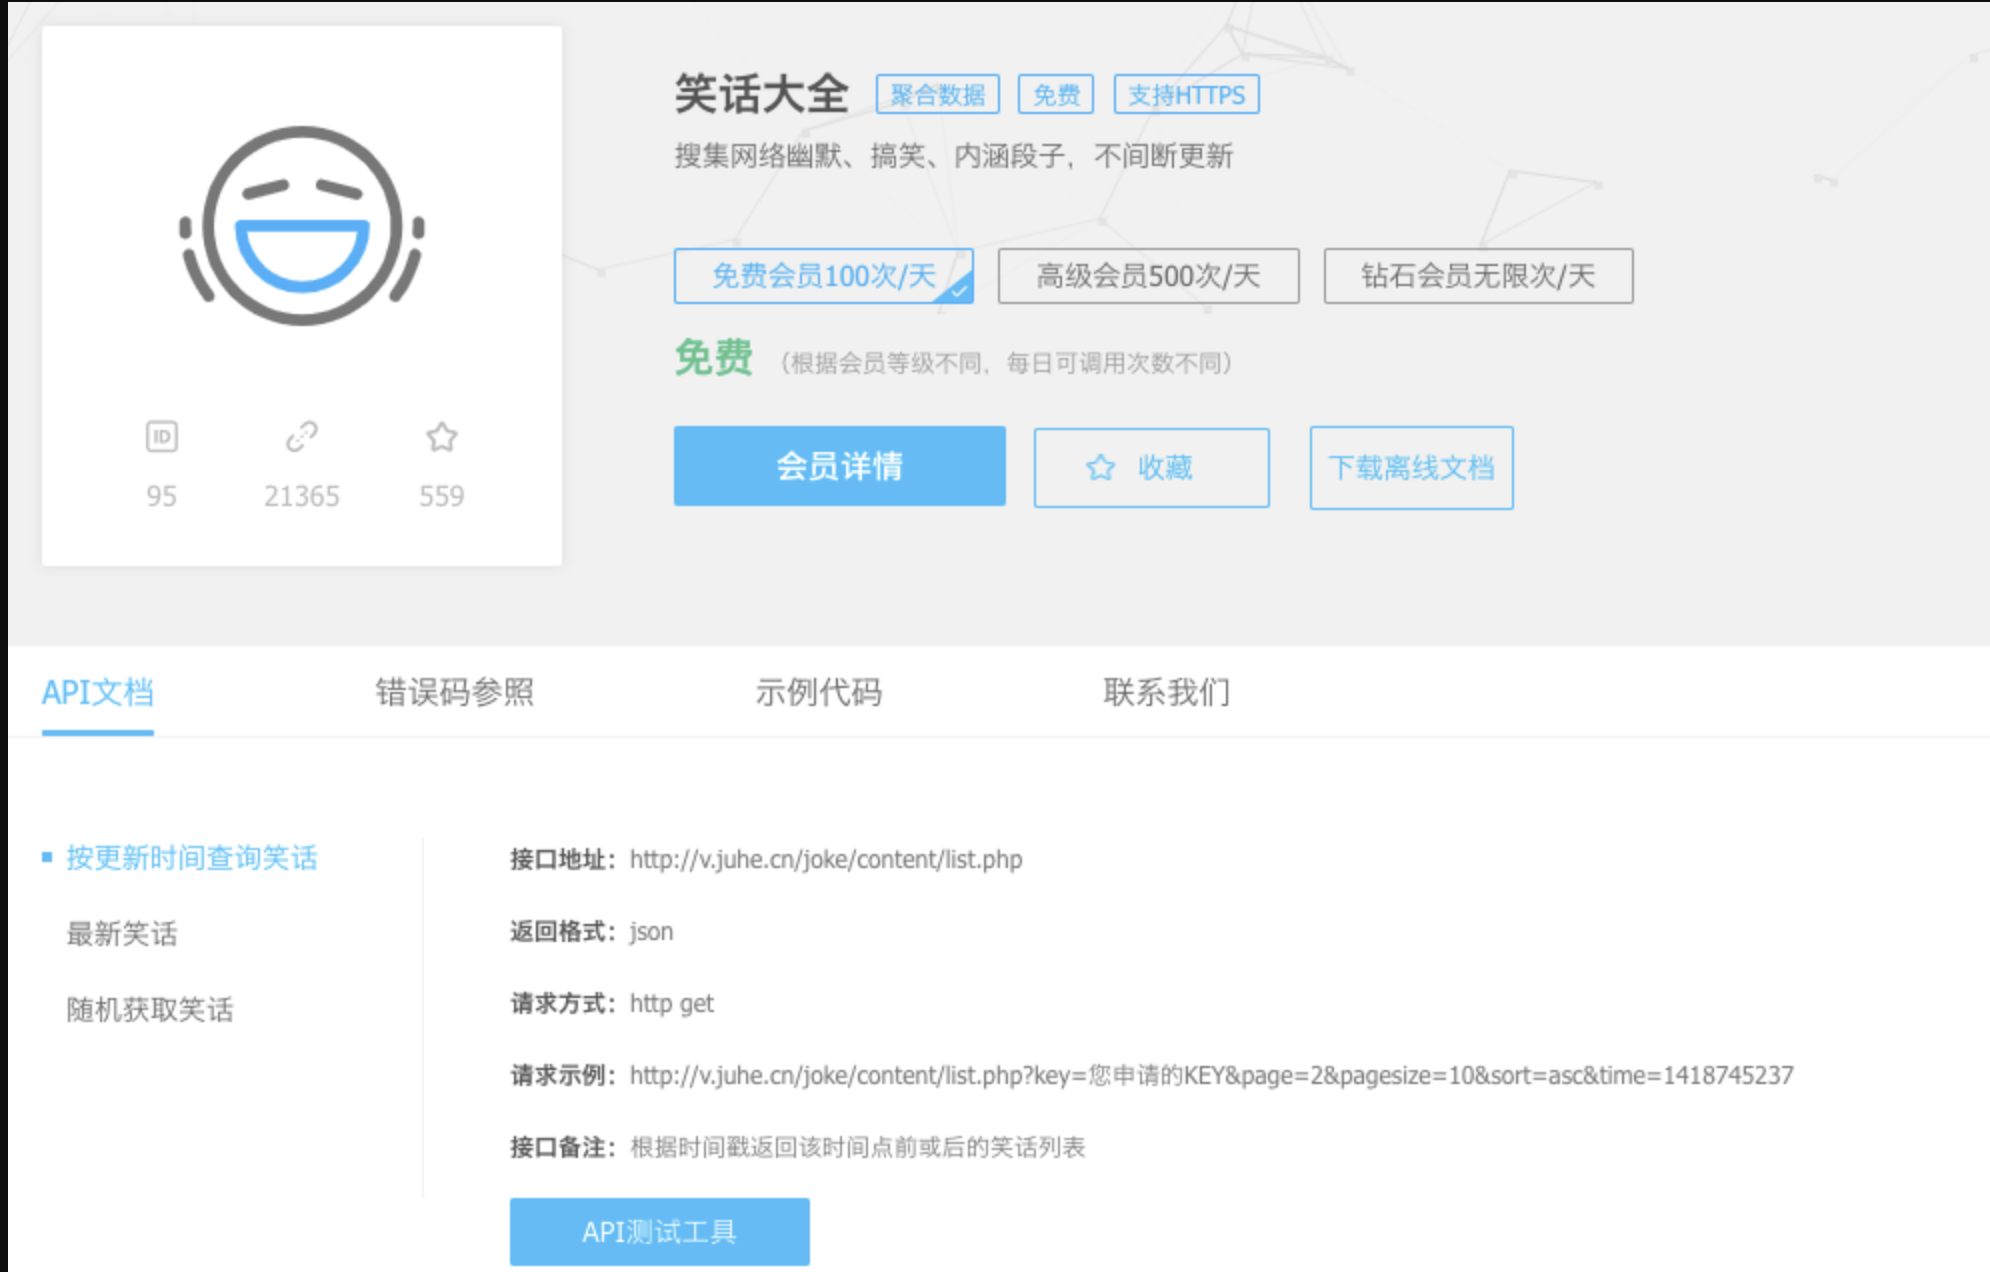Select the 免费会员100次/天 plan option
The width and height of the screenshot is (1990, 1272).
823,276
